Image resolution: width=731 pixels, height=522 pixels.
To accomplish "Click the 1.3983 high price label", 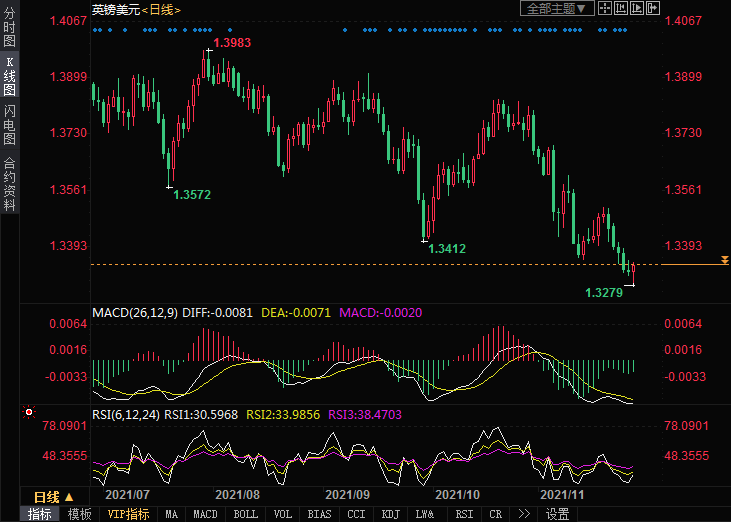I will 232,43.
